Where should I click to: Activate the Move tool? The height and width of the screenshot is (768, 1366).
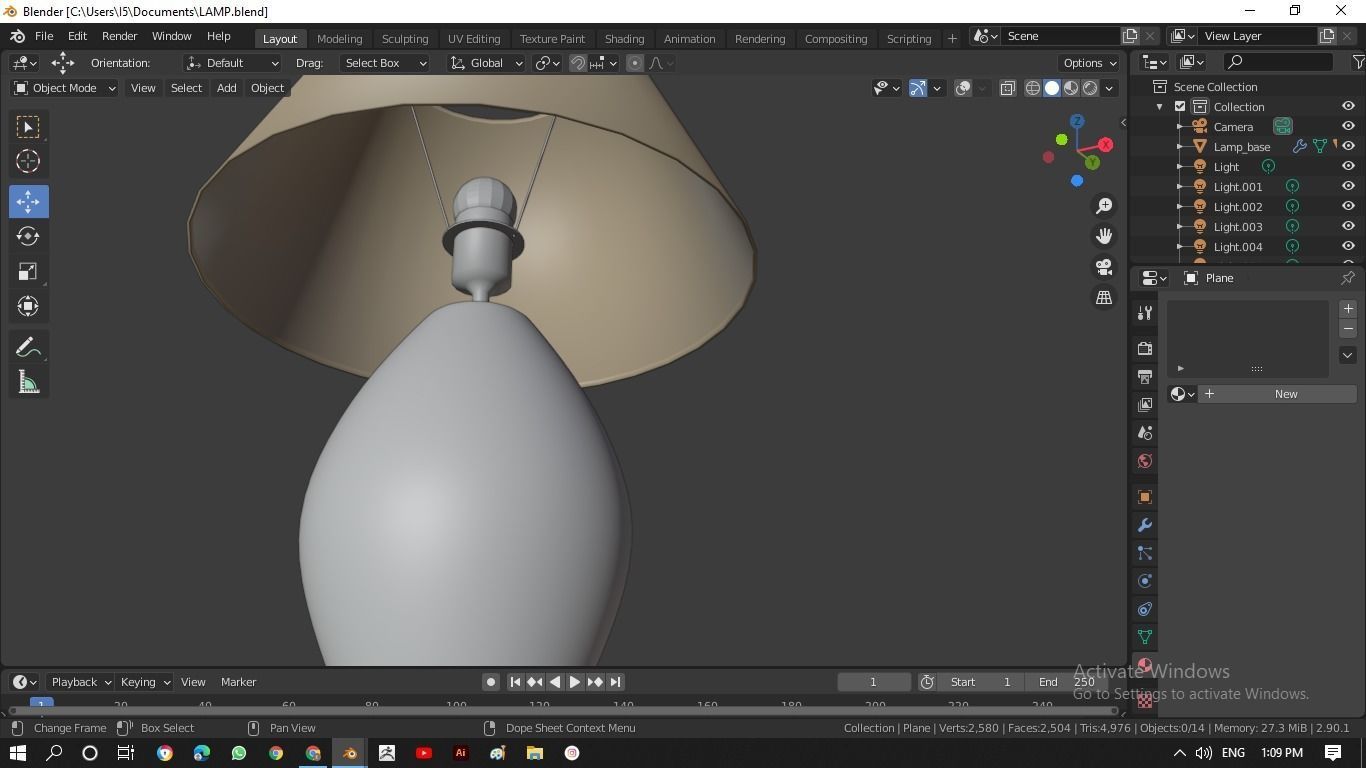tap(28, 201)
